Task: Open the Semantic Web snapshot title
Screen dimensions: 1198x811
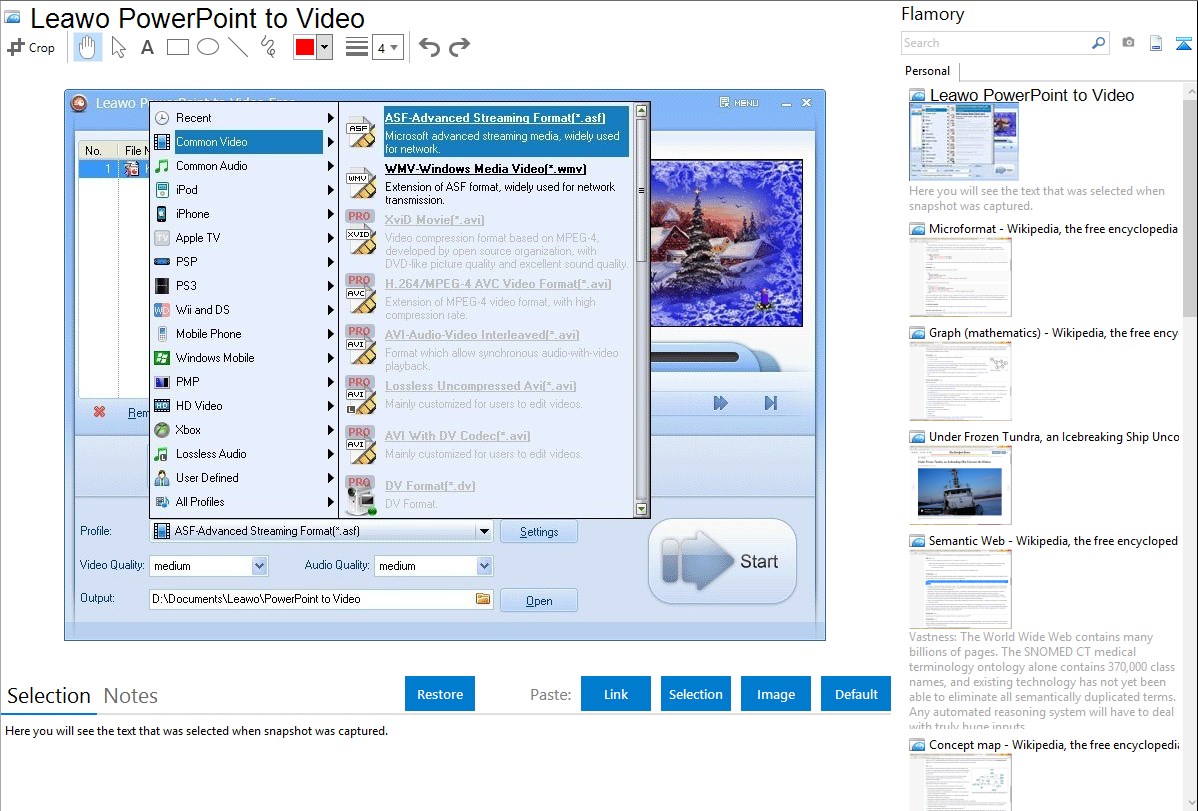Action: (1053, 541)
